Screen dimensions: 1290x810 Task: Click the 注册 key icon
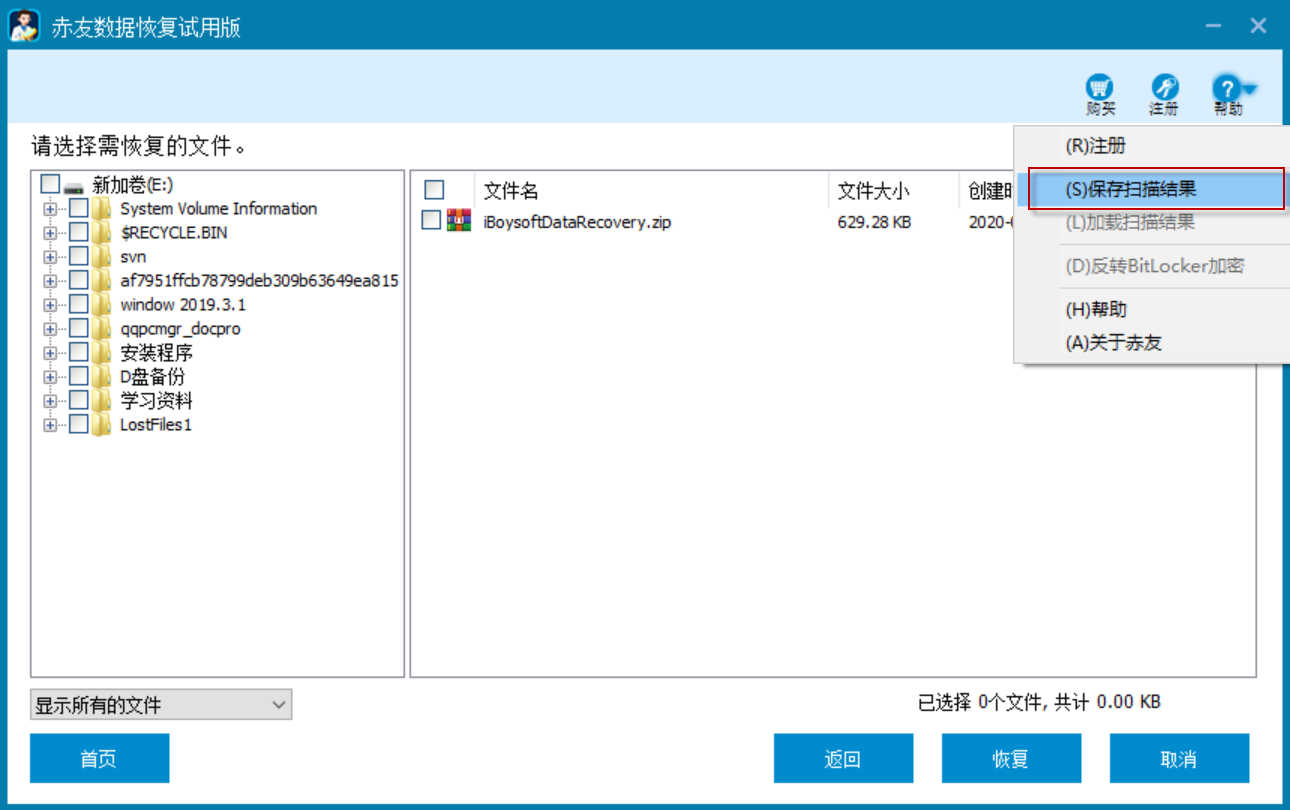pyautogui.click(x=1164, y=88)
